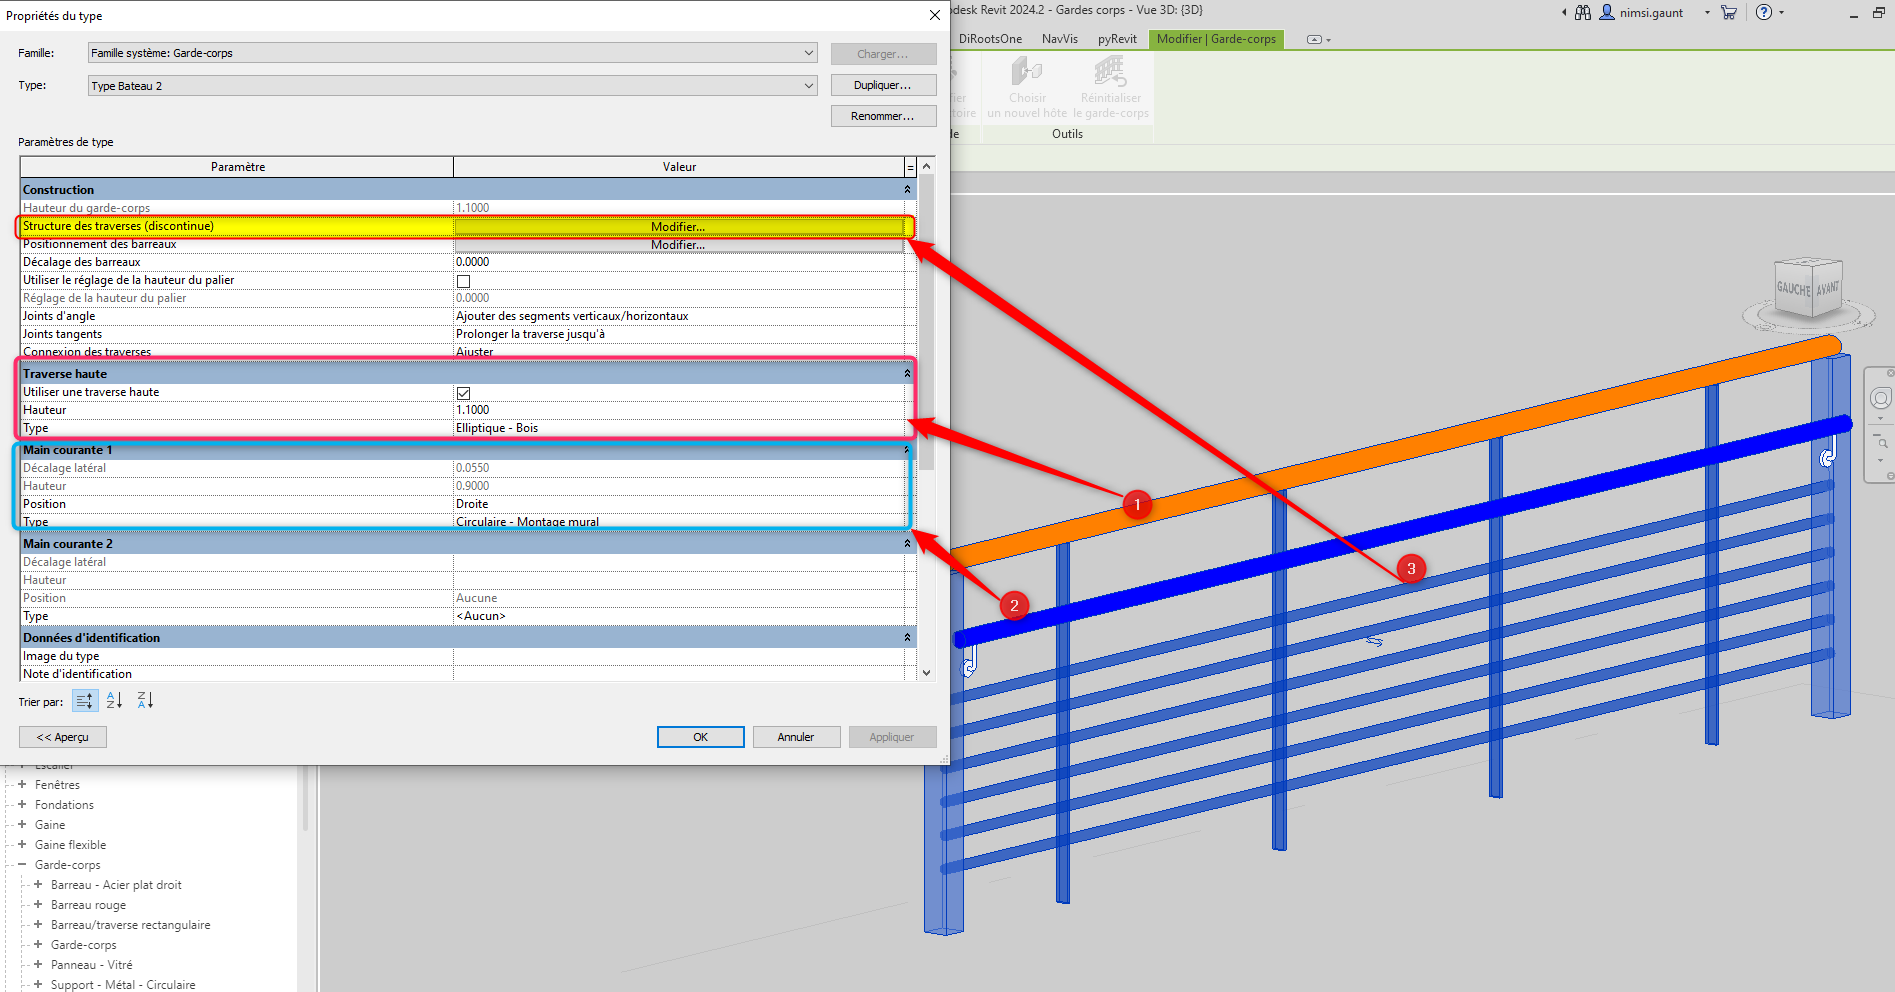Select the default sort order icon

(x=85, y=701)
